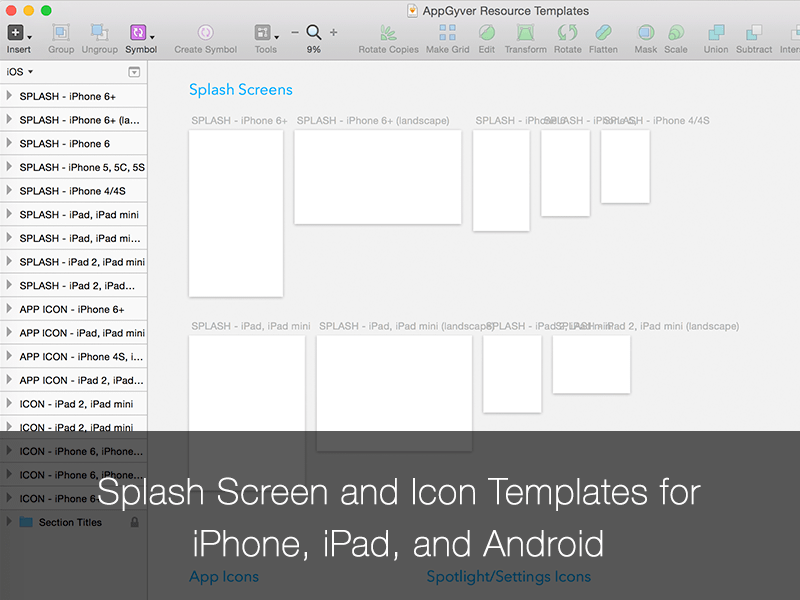Screen dimensions: 800x600
Task: Select SPLASH - iPad, iPad mi... layer row
Action: pyautogui.click(x=73, y=238)
